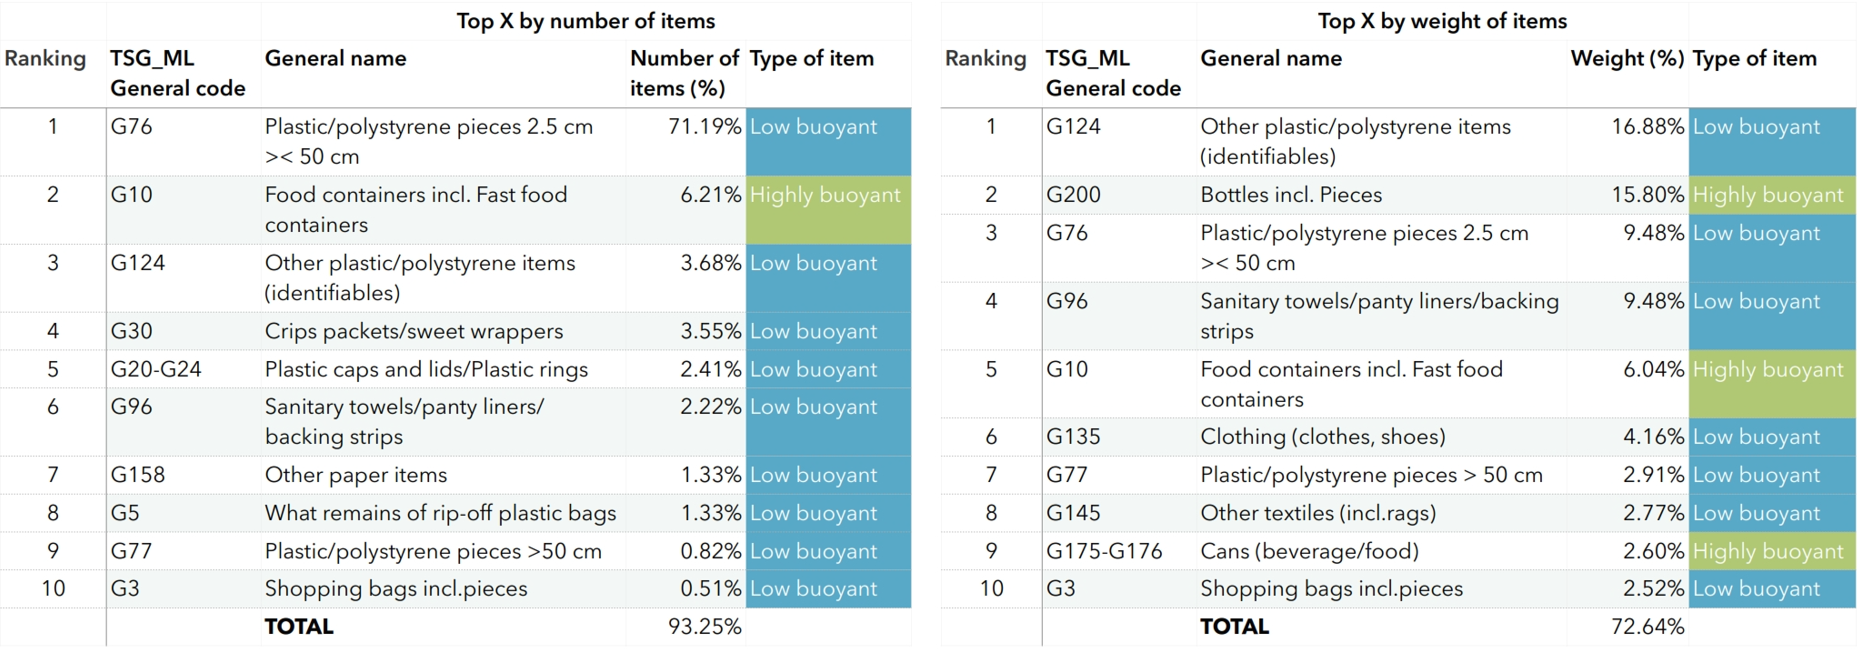
Task: Click the "Top X by number of items" heading
Action: (585, 21)
